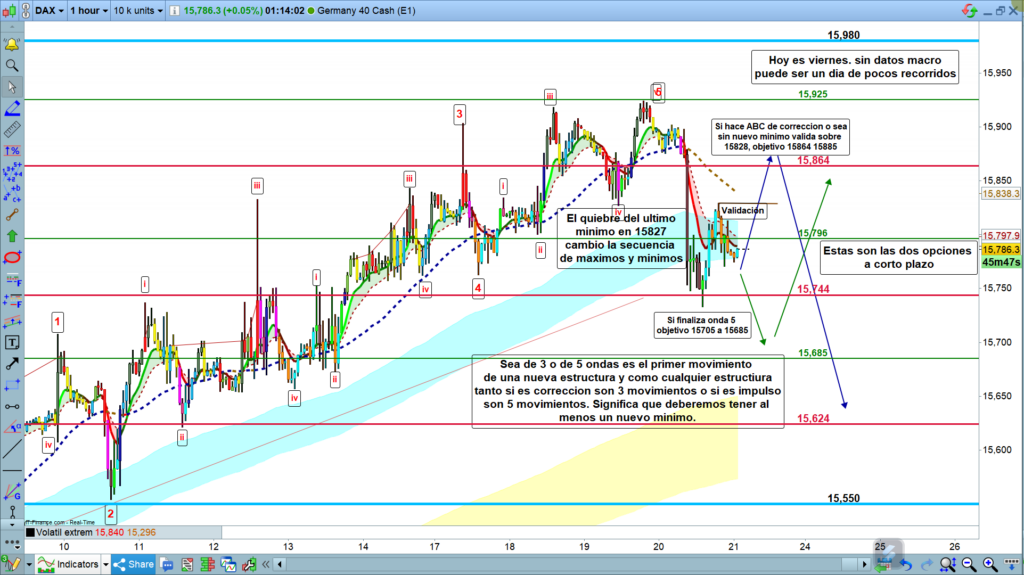Choose the percentage change tool

tap(12, 150)
